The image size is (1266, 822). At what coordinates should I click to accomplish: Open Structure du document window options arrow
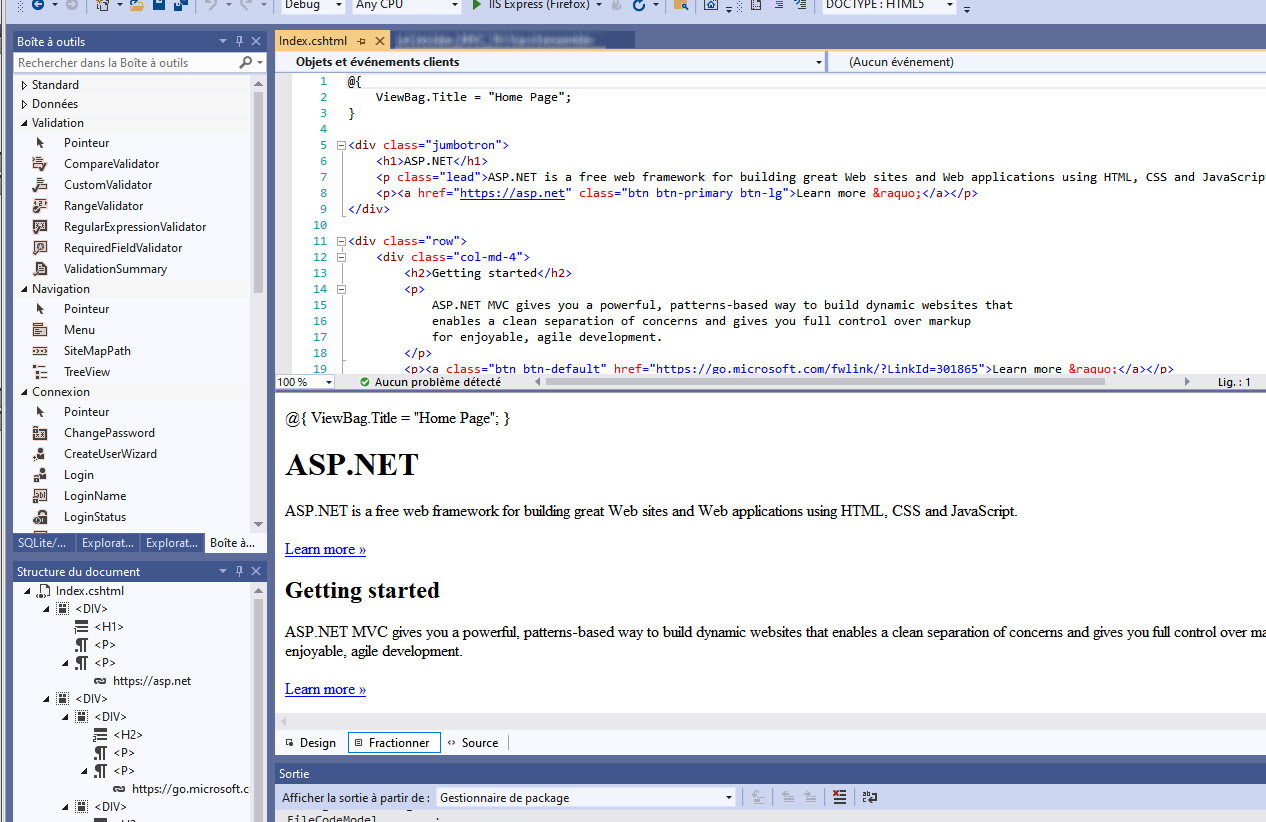point(223,571)
